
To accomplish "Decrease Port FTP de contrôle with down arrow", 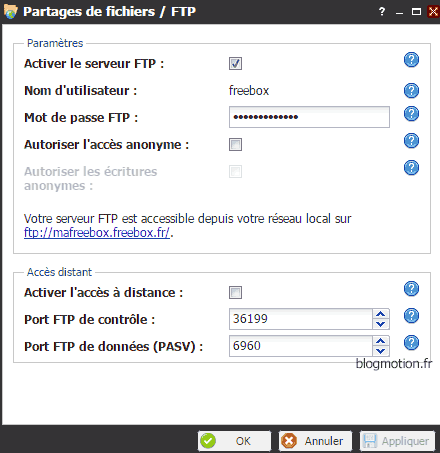I will click(x=381, y=324).
